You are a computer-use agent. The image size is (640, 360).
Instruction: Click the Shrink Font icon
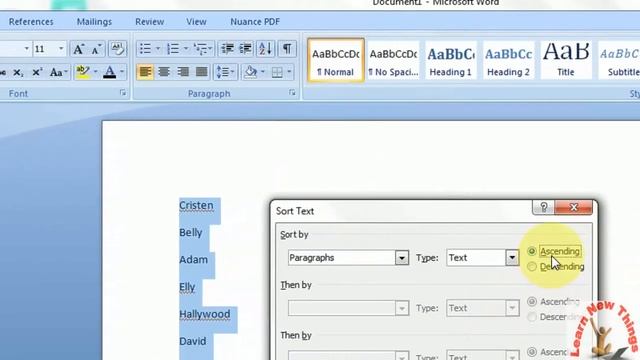(96, 49)
